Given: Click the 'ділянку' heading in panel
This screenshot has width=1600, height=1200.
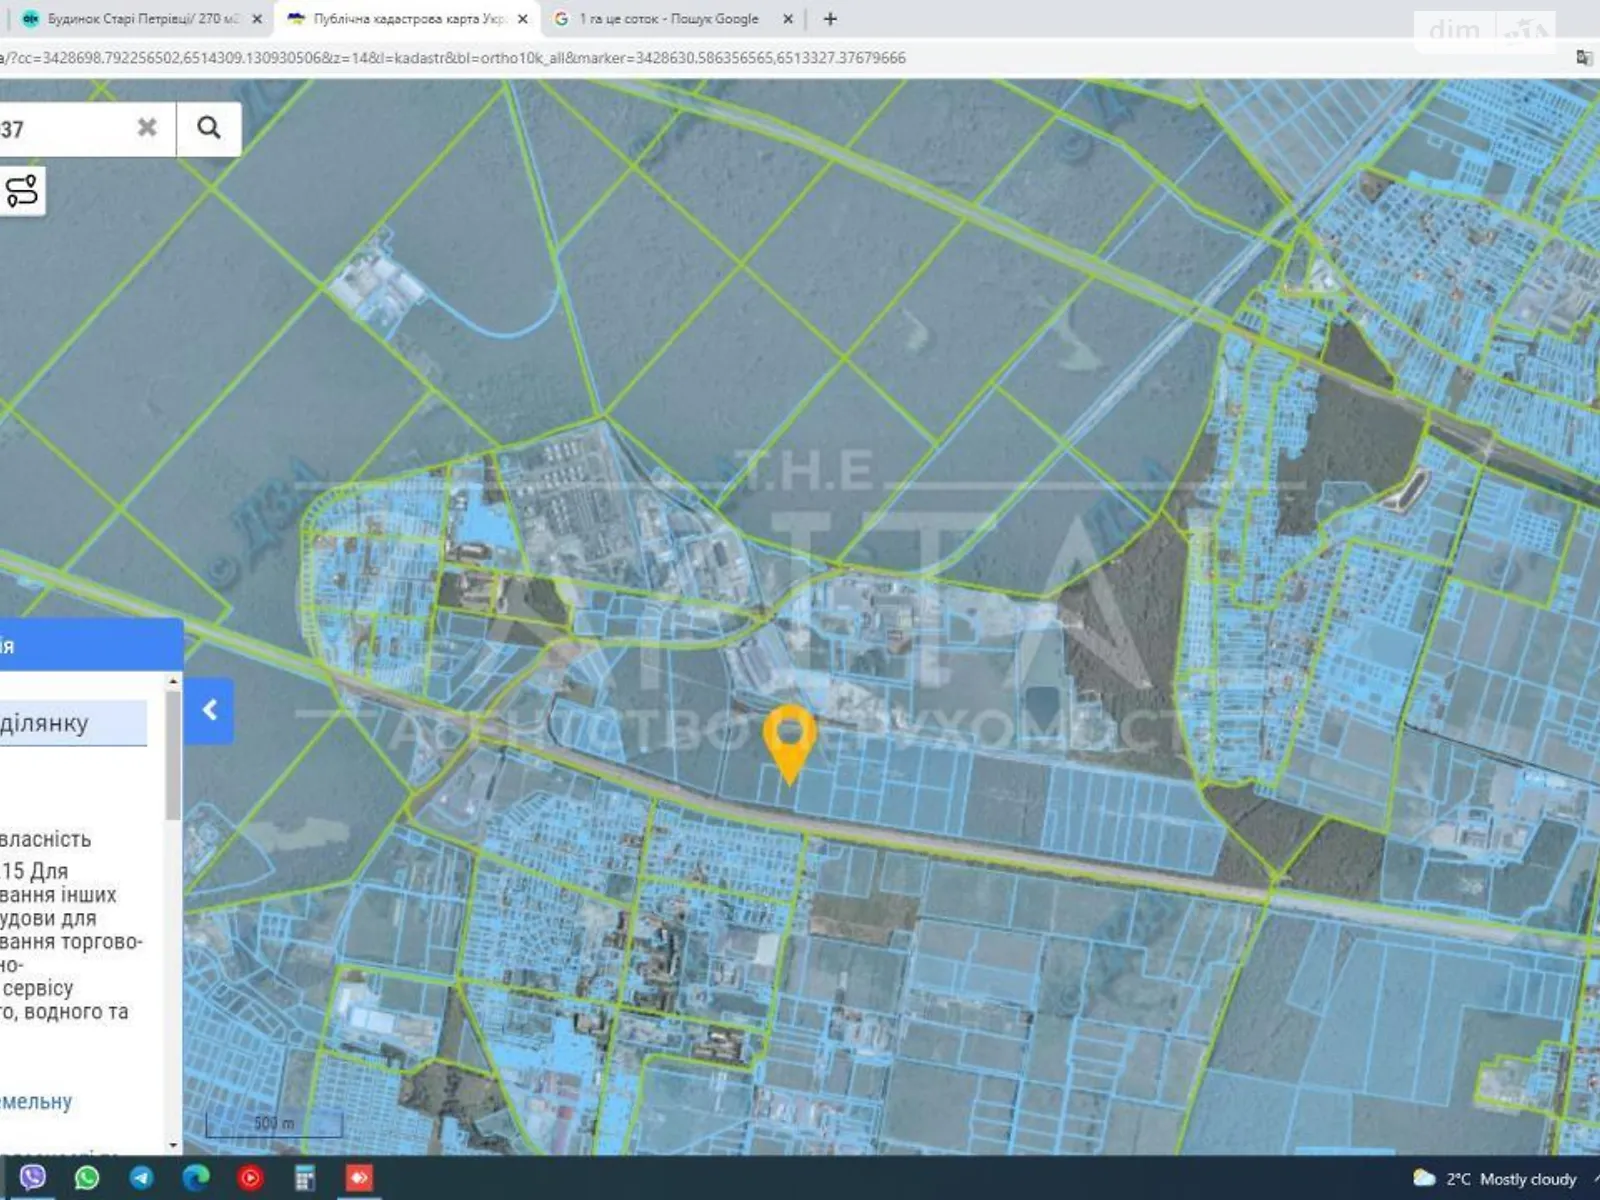Looking at the screenshot, I should [44, 723].
